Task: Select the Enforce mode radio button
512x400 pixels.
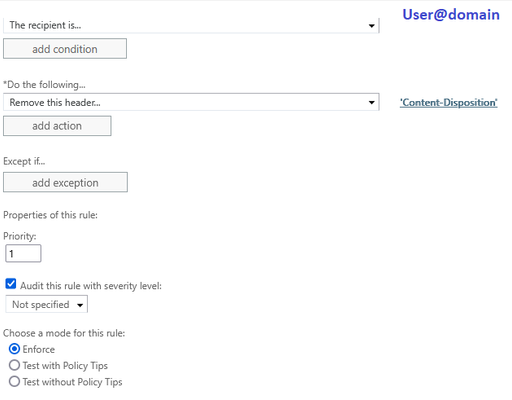Action: coord(14,349)
